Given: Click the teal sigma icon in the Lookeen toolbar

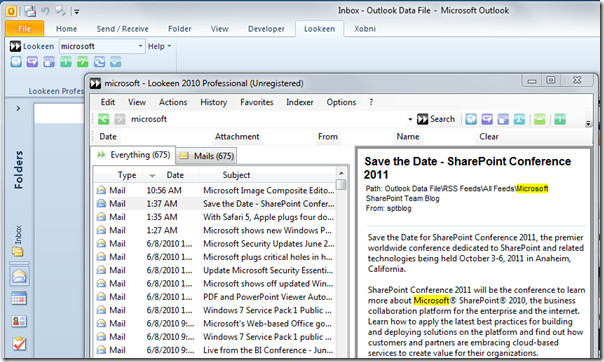Looking at the screenshot, I should point(519,119).
